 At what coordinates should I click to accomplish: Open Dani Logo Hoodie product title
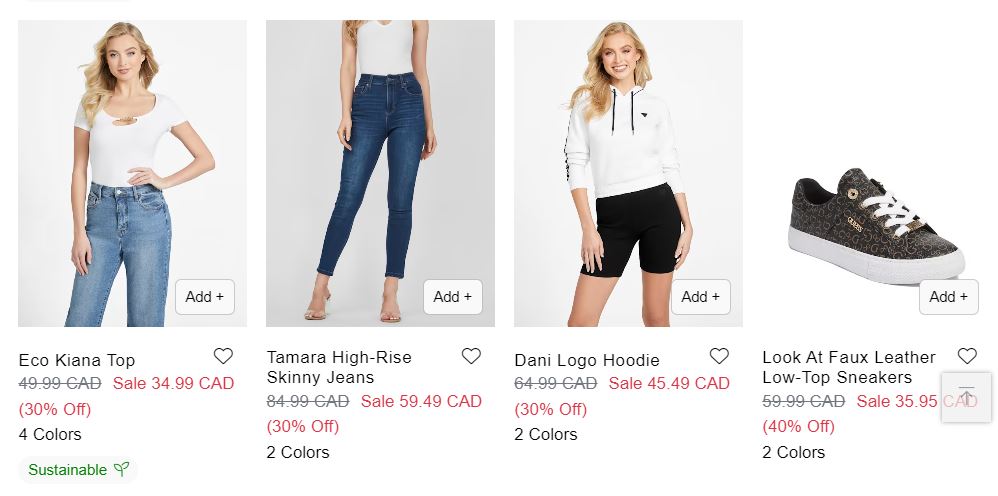coord(587,360)
